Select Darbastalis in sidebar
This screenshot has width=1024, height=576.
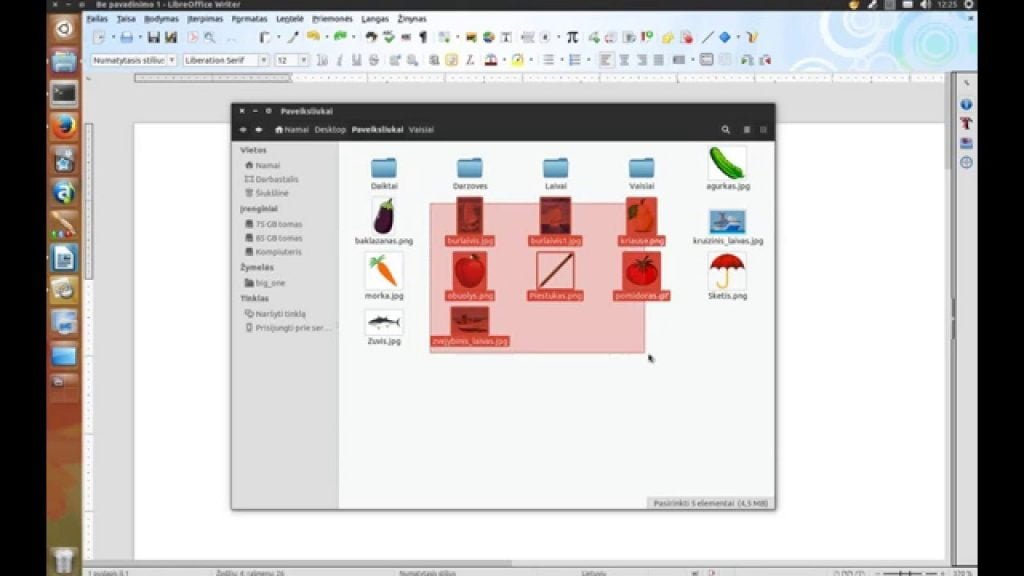click(271, 179)
